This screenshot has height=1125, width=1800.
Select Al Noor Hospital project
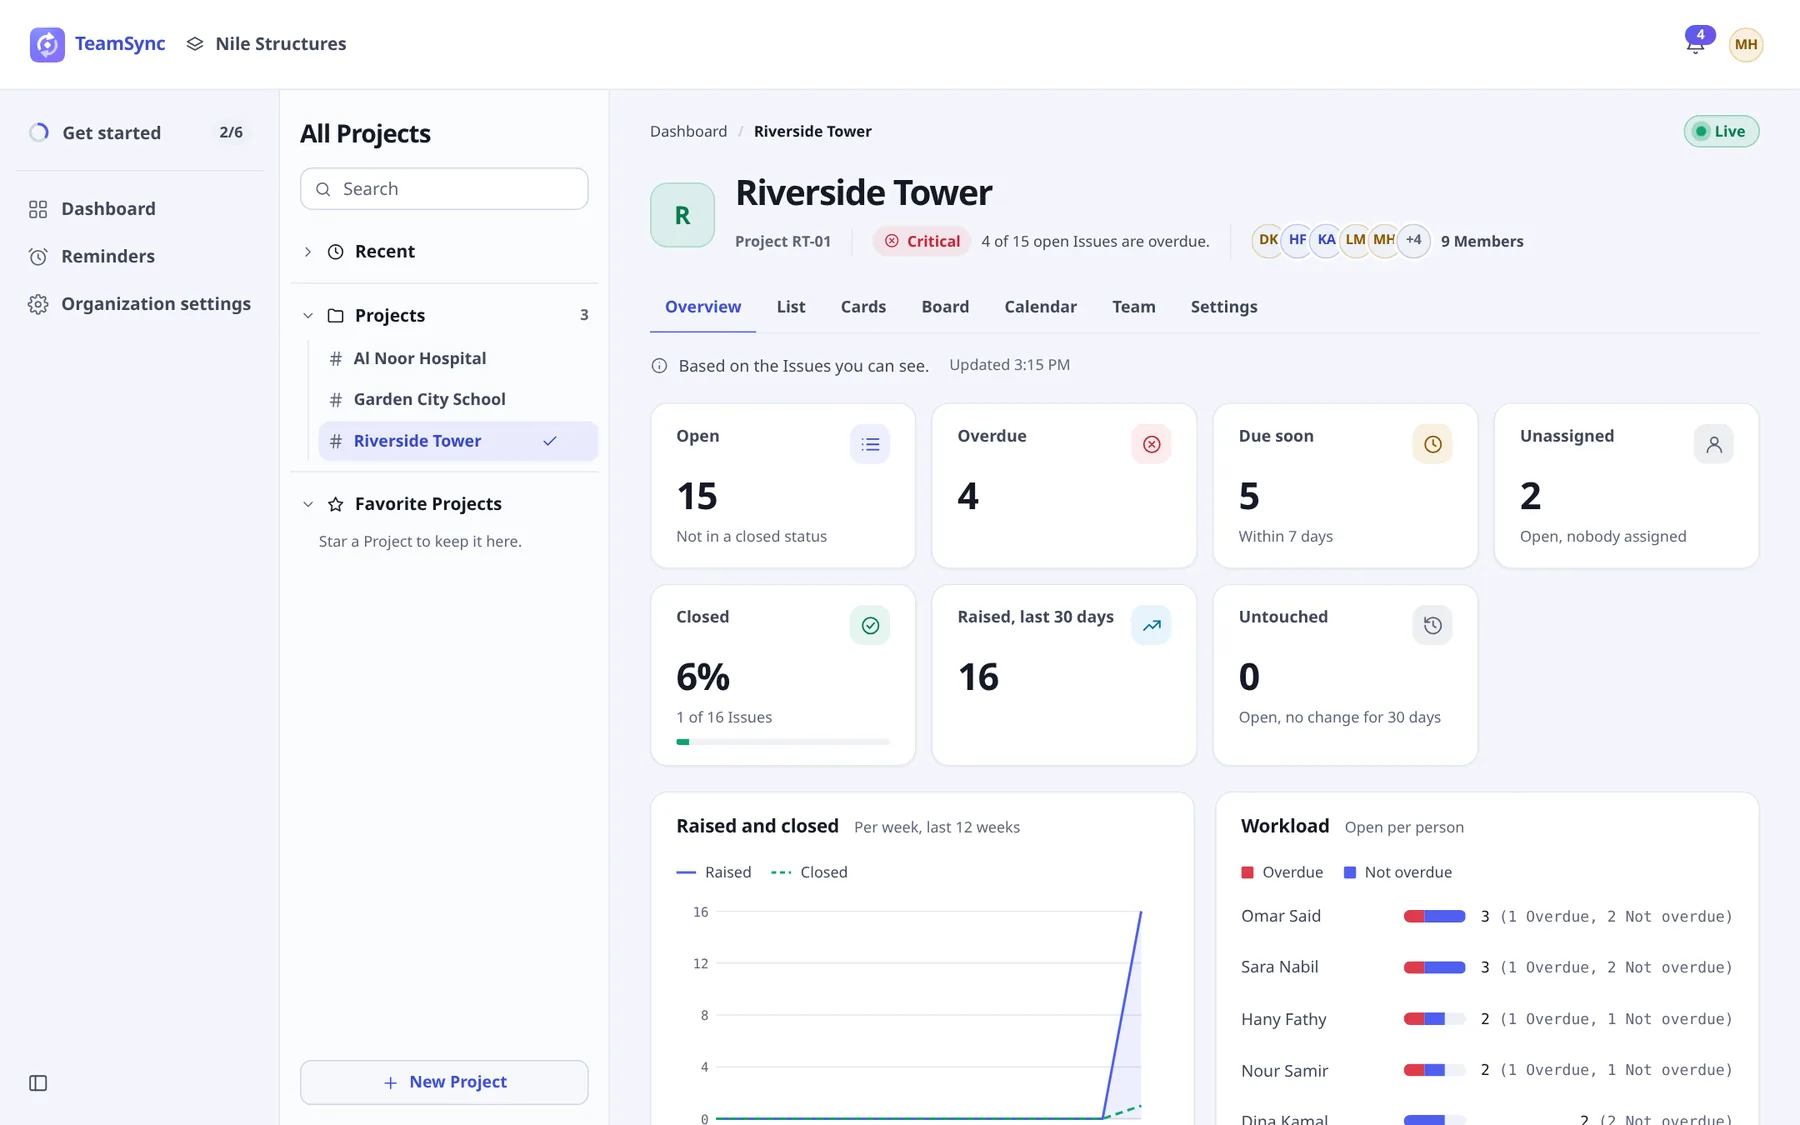click(458, 359)
